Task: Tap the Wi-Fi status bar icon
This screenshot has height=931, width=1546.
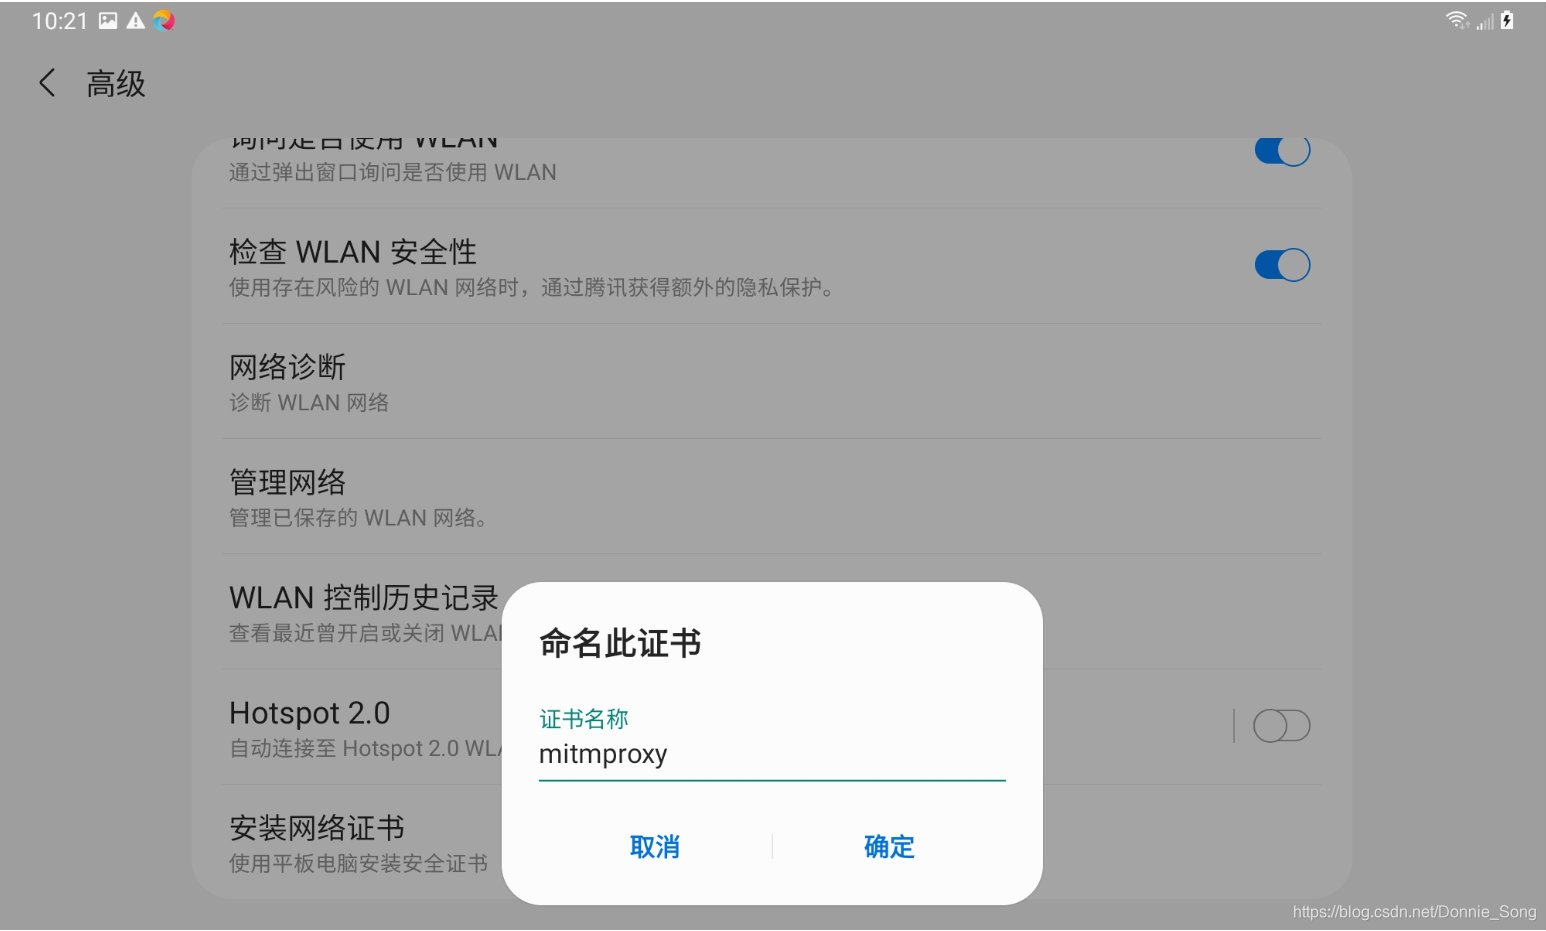Action: [1456, 19]
